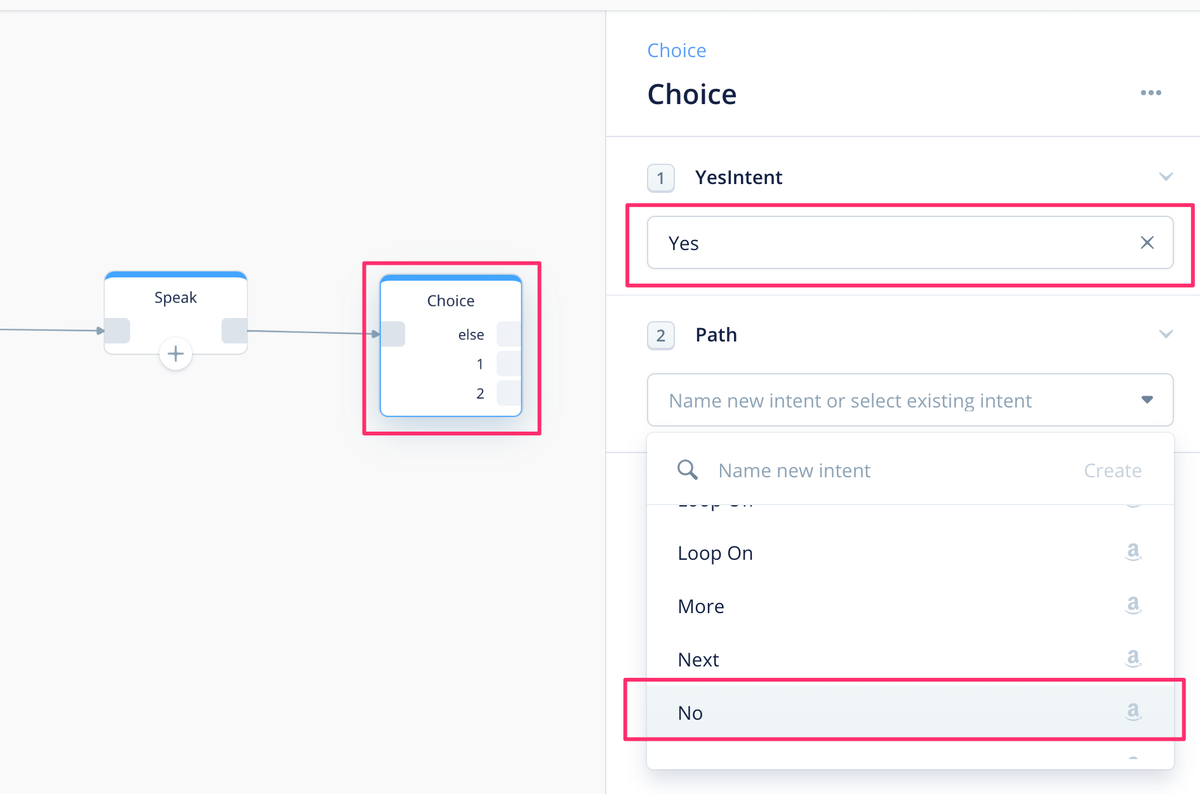This screenshot has height=794, width=1200.
Task: Select the No intent option
Action: coord(910,712)
